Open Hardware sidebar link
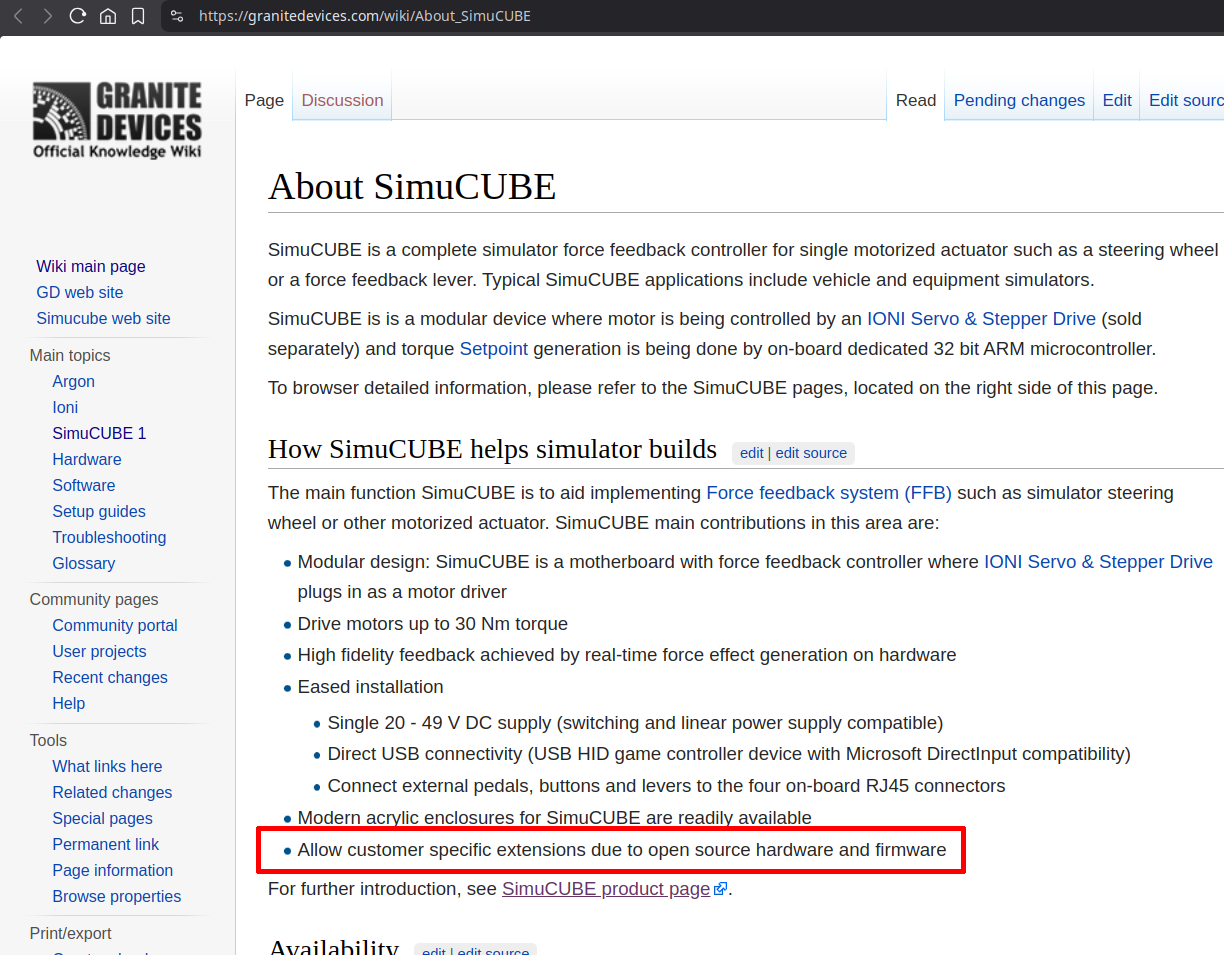Viewport: 1224px width, 955px height. click(x=87, y=459)
